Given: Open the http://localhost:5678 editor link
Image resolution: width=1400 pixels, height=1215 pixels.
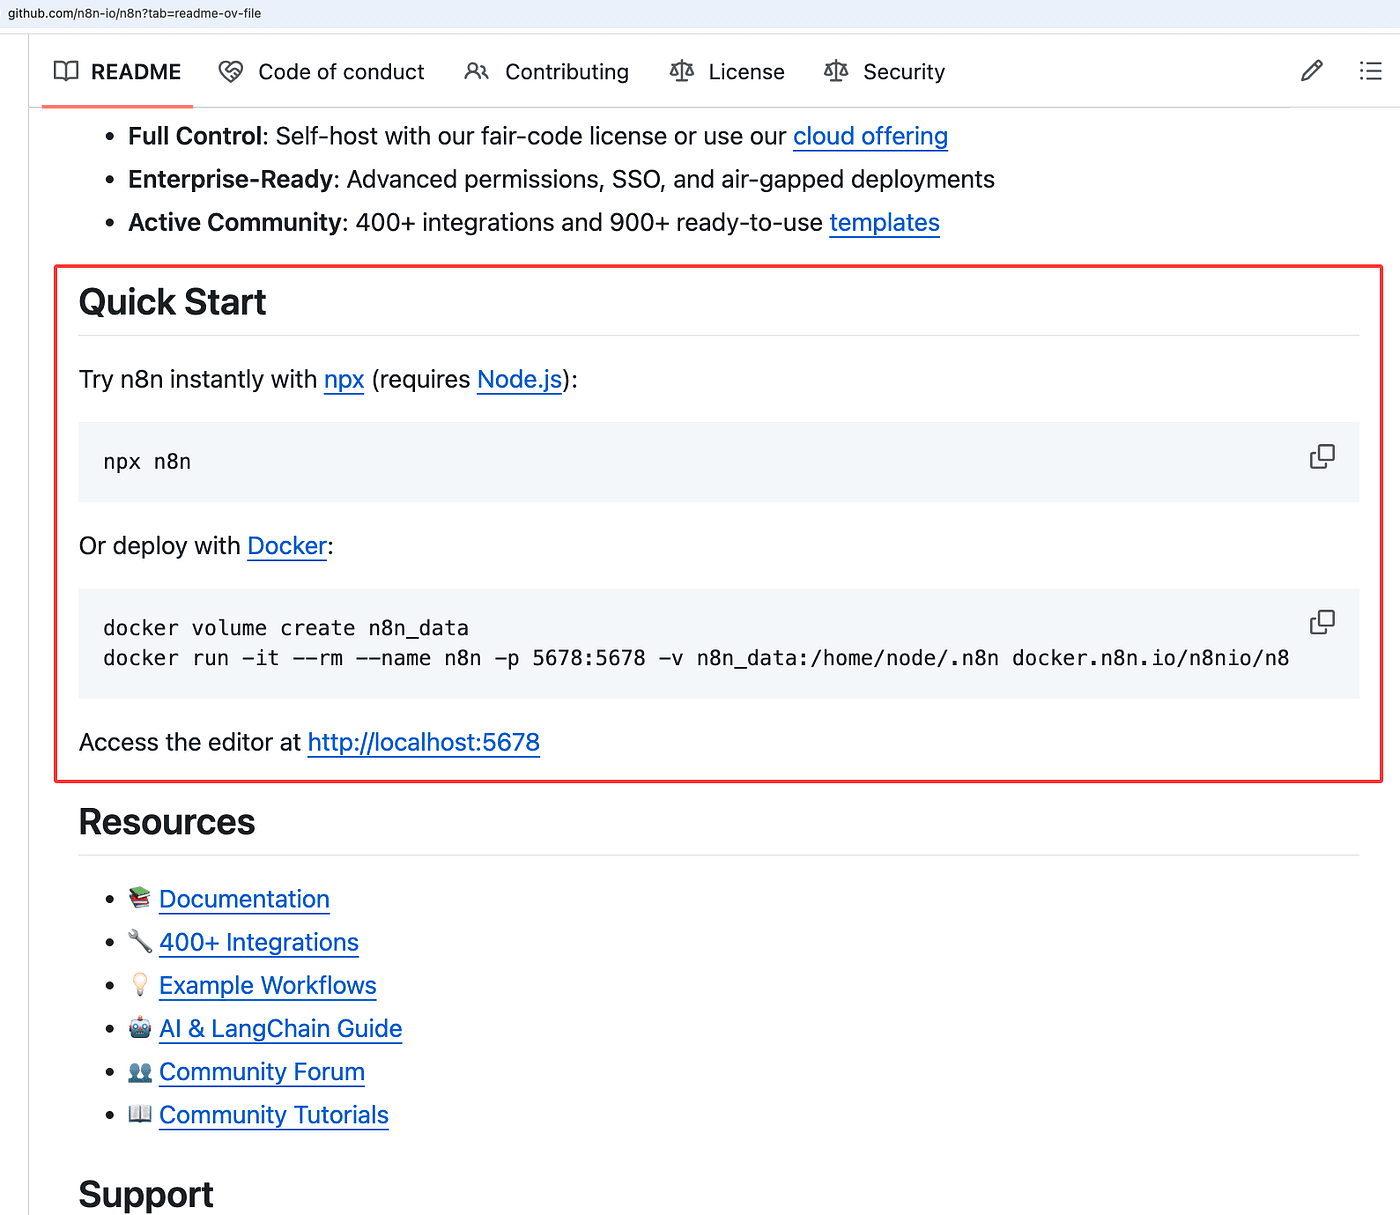Looking at the screenshot, I should click(x=423, y=742).
